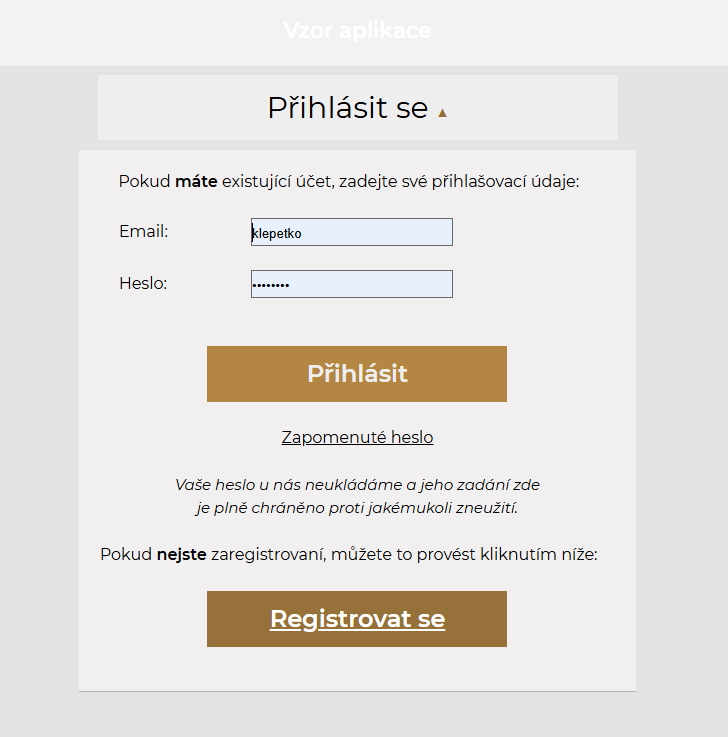Focus the Email input field
The height and width of the screenshot is (737, 728).
pyautogui.click(x=380, y=232)
